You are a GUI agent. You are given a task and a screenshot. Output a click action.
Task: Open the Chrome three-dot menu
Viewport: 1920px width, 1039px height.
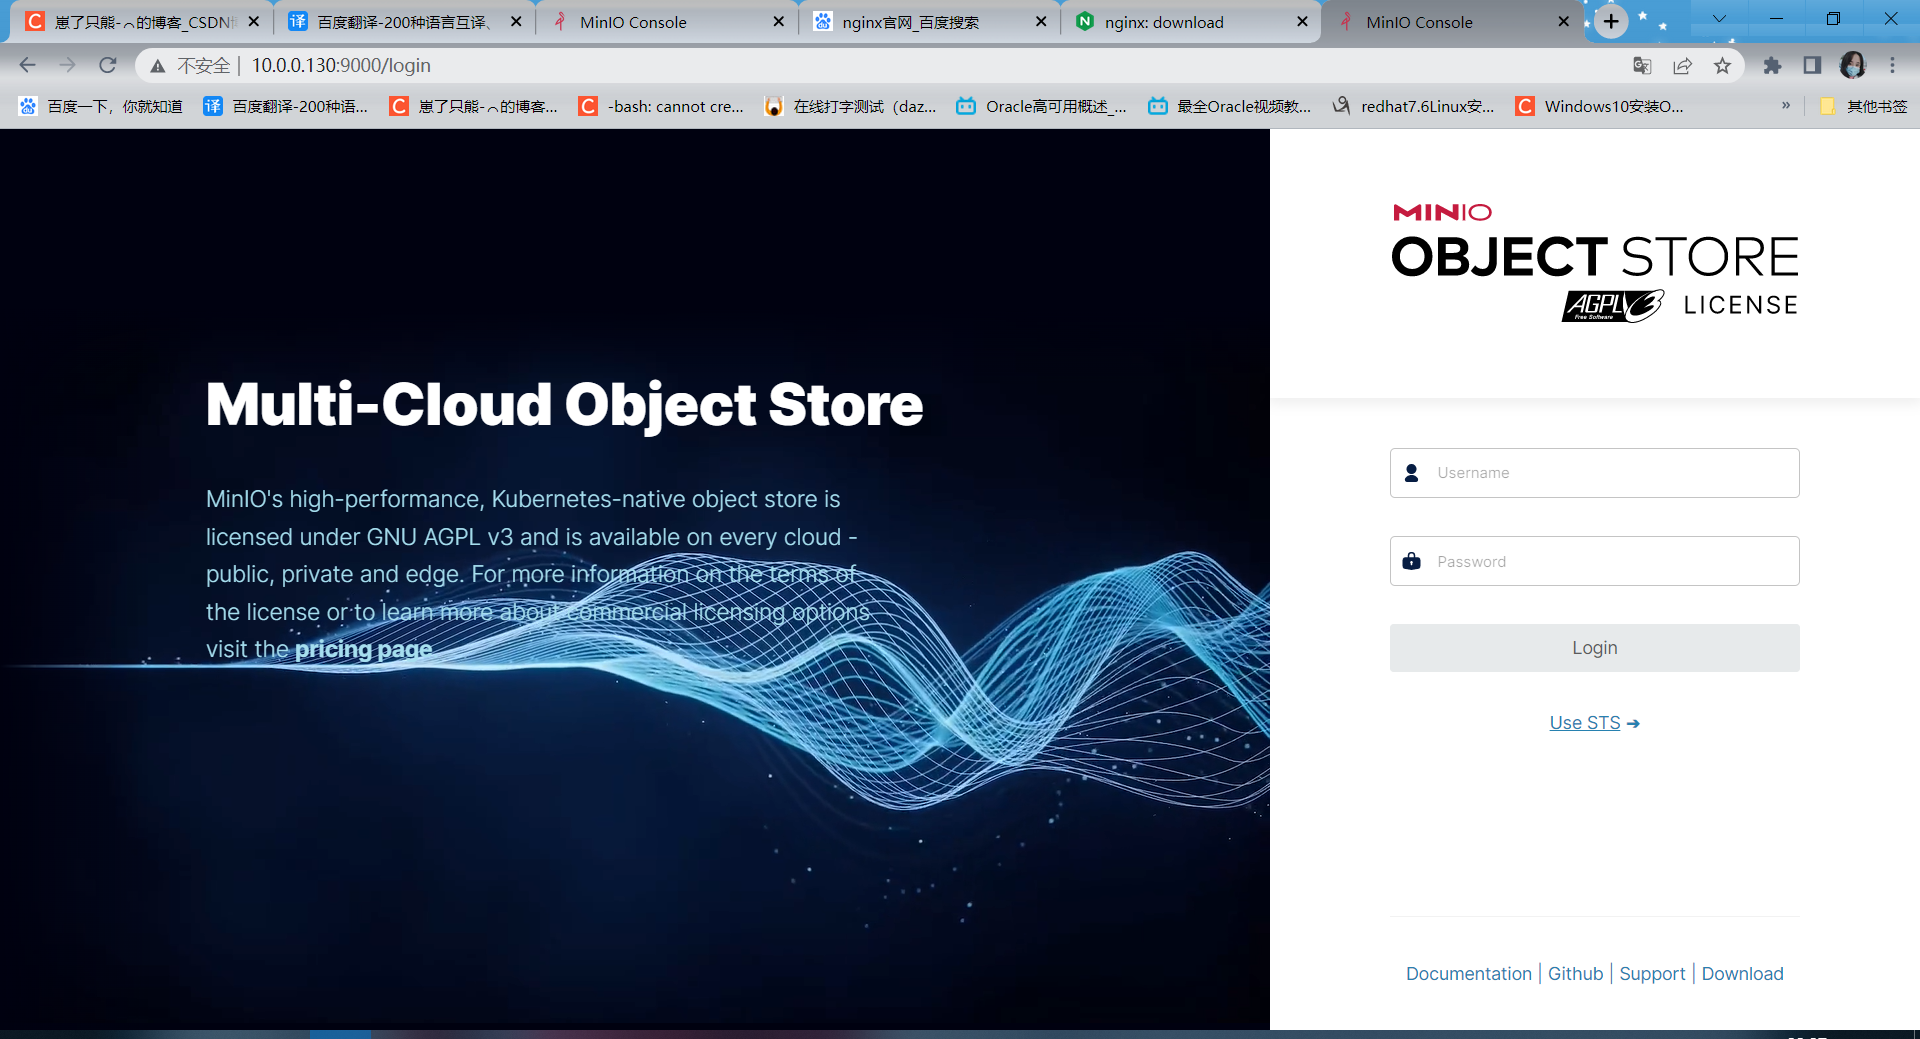[x=1892, y=65]
